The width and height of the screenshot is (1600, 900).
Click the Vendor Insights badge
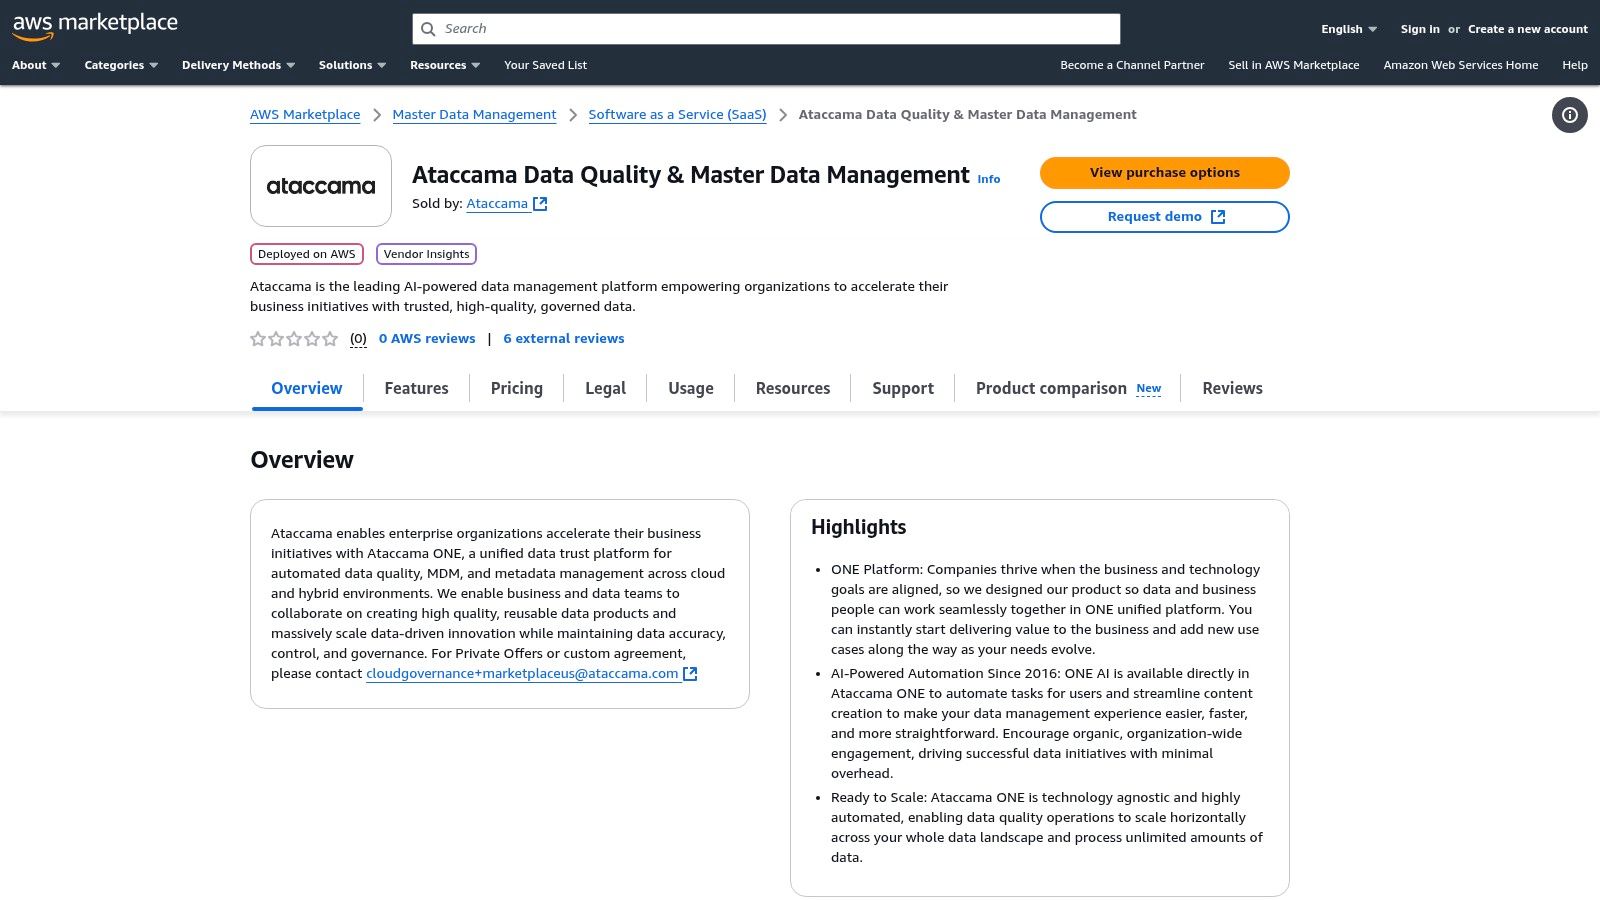click(x=426, y=254)
